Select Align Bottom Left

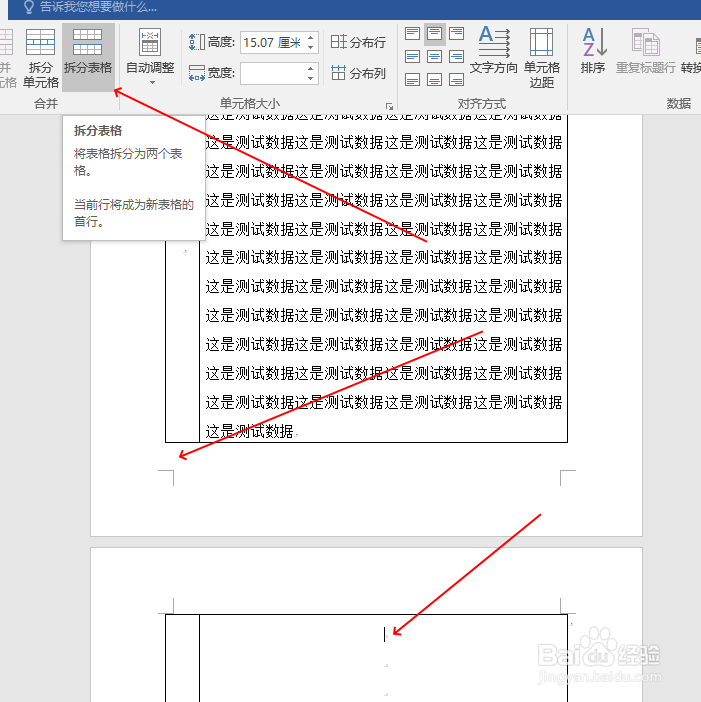pyautogui.click(x=412, y=80)
